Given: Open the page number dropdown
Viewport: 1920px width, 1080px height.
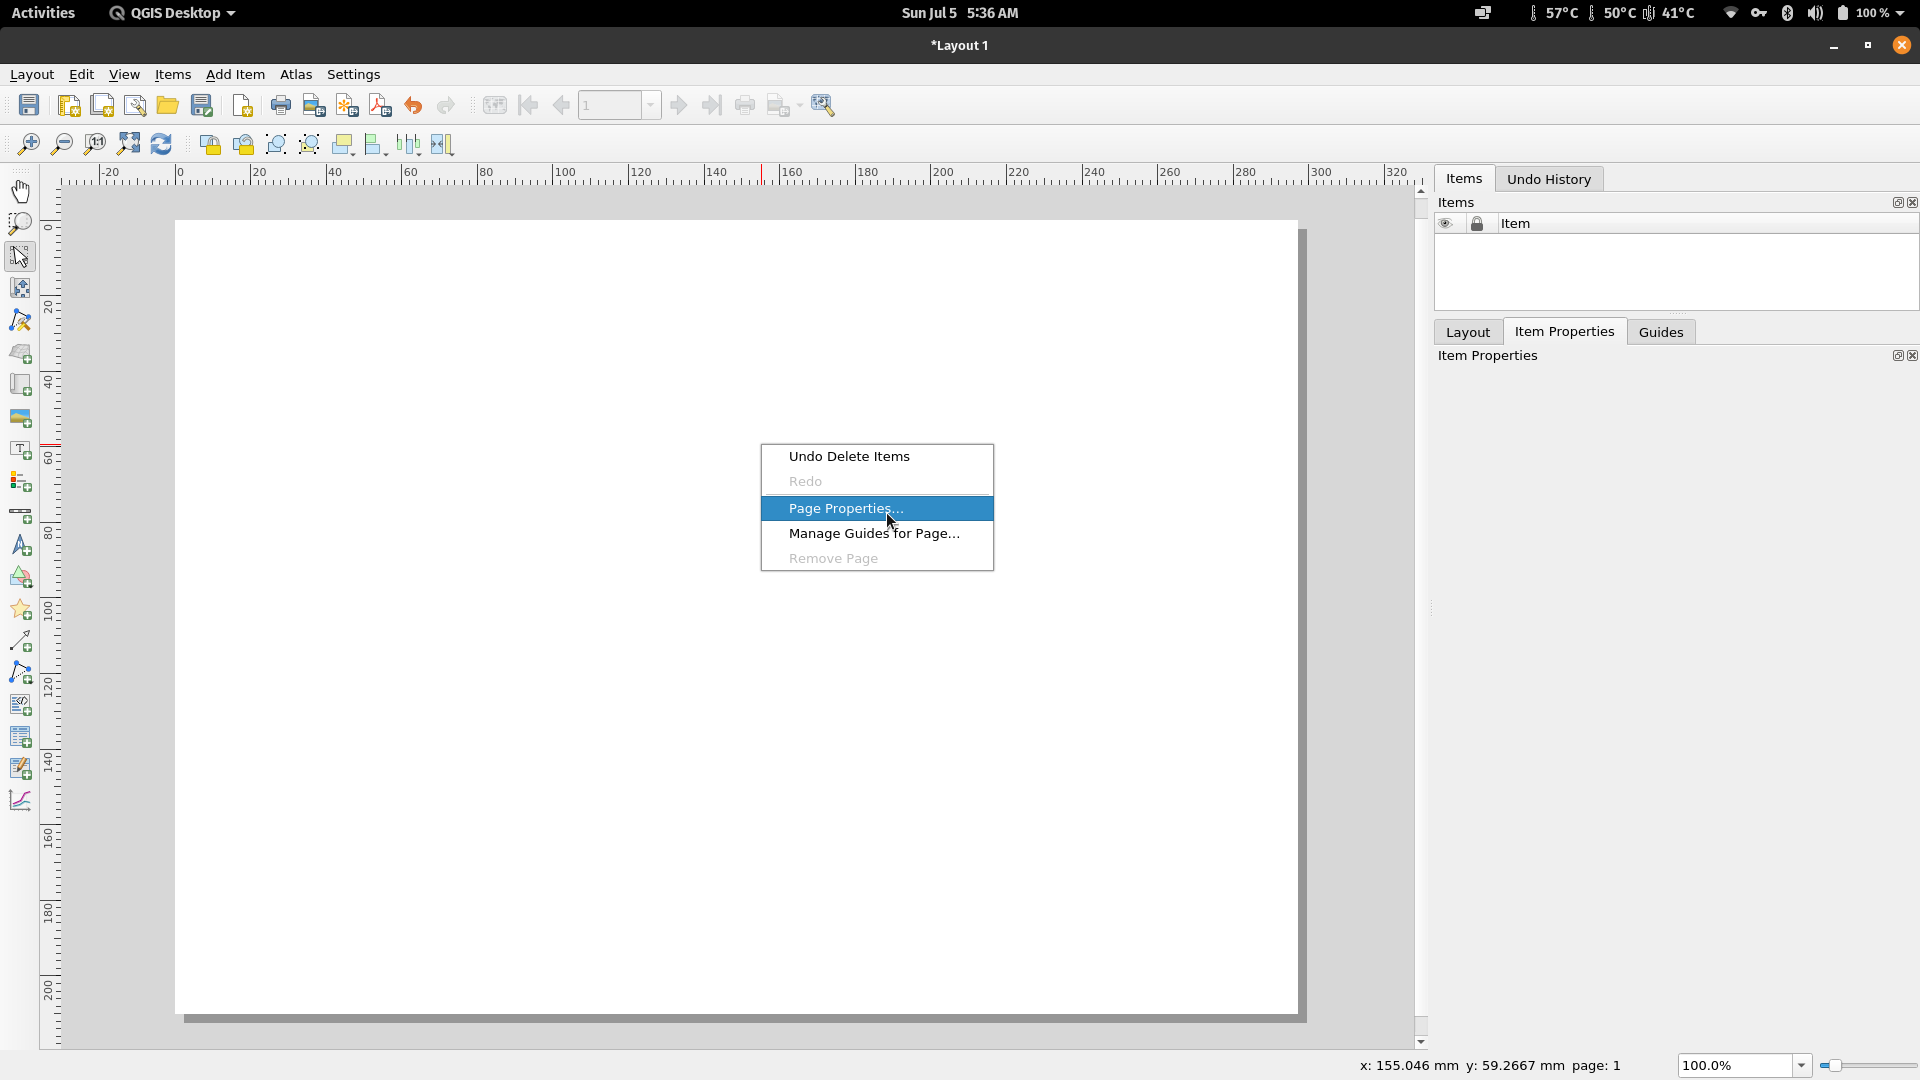Looking at the screenshot, I should (x=651, y=105).
